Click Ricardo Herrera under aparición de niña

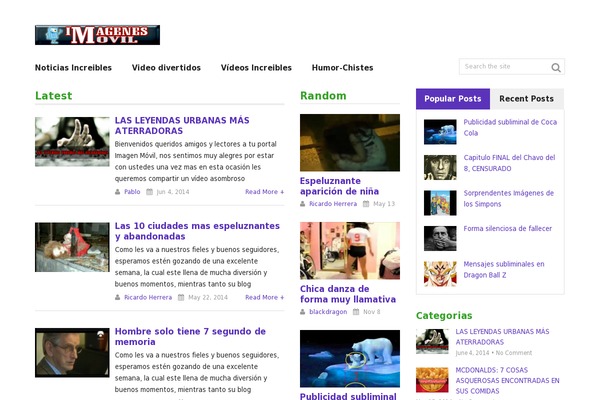pos(333,204)
